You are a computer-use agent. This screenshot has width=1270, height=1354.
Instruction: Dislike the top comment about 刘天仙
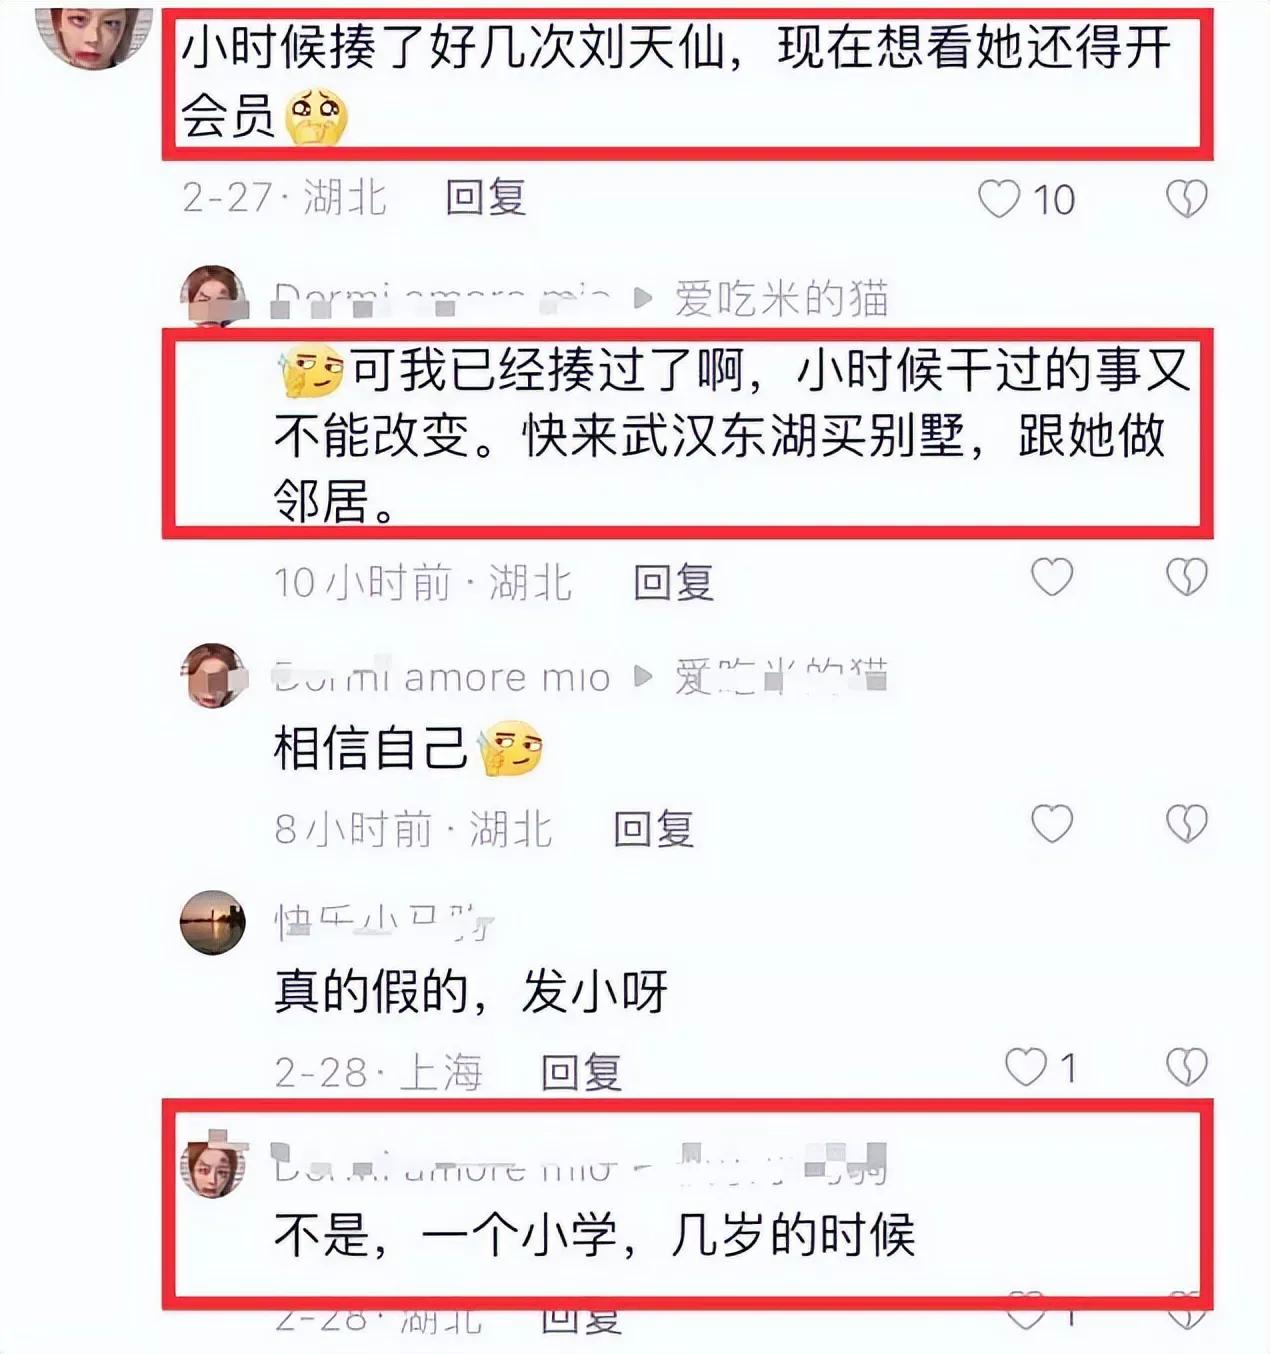click(1187, 199)
